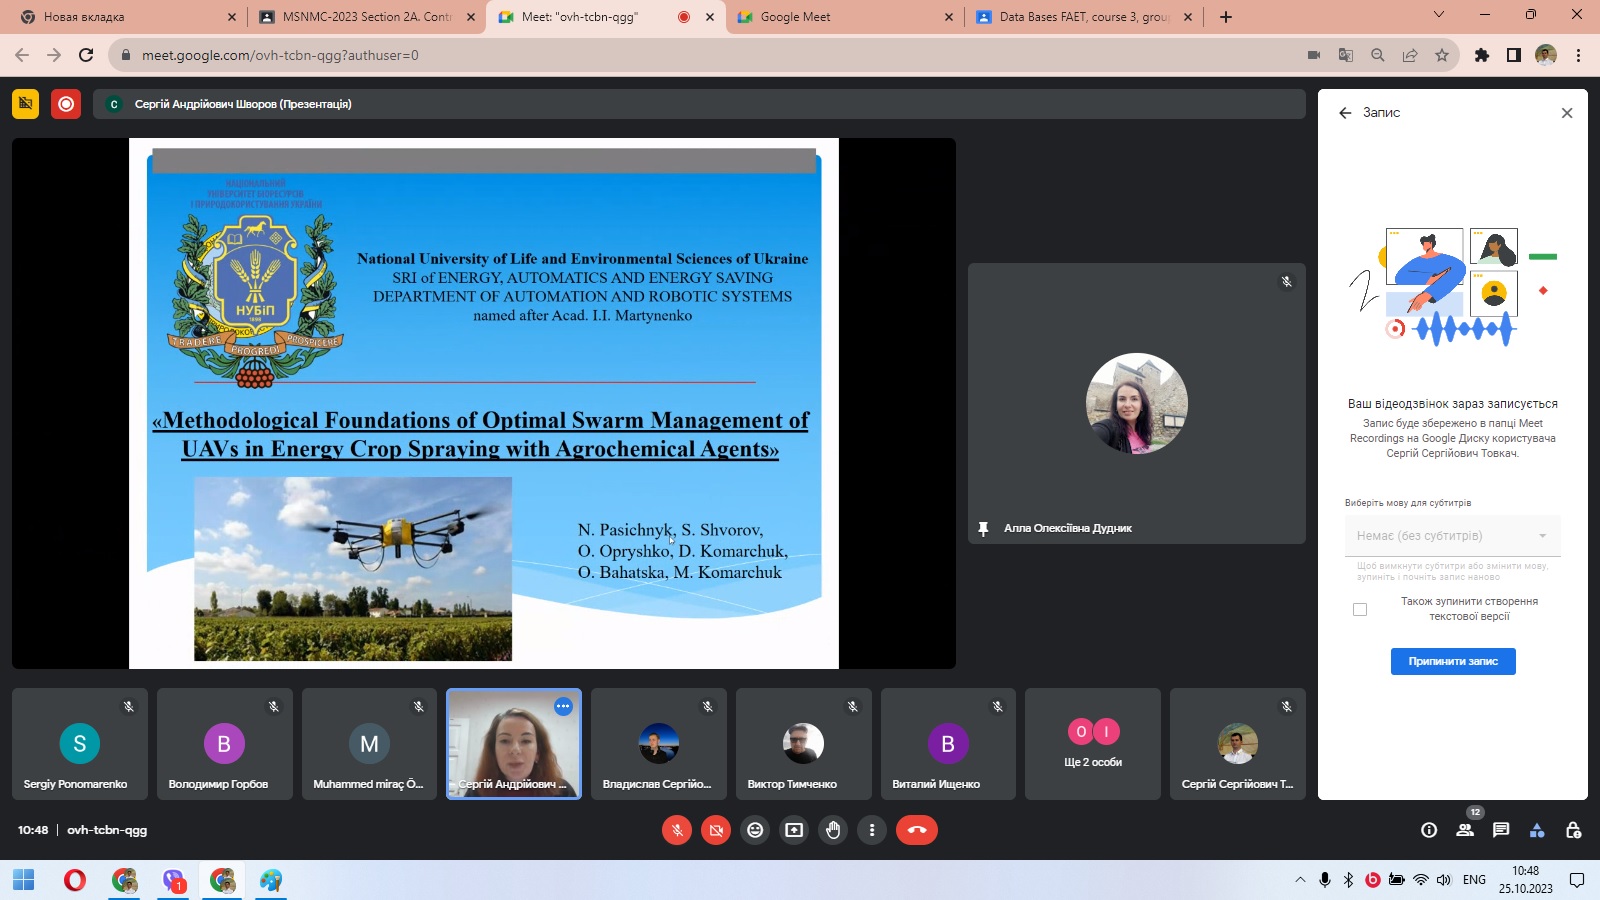The width and height of the screenshot is (1600, 900).
Task: Hang up with the red leave call button
Action: [916, 830]
